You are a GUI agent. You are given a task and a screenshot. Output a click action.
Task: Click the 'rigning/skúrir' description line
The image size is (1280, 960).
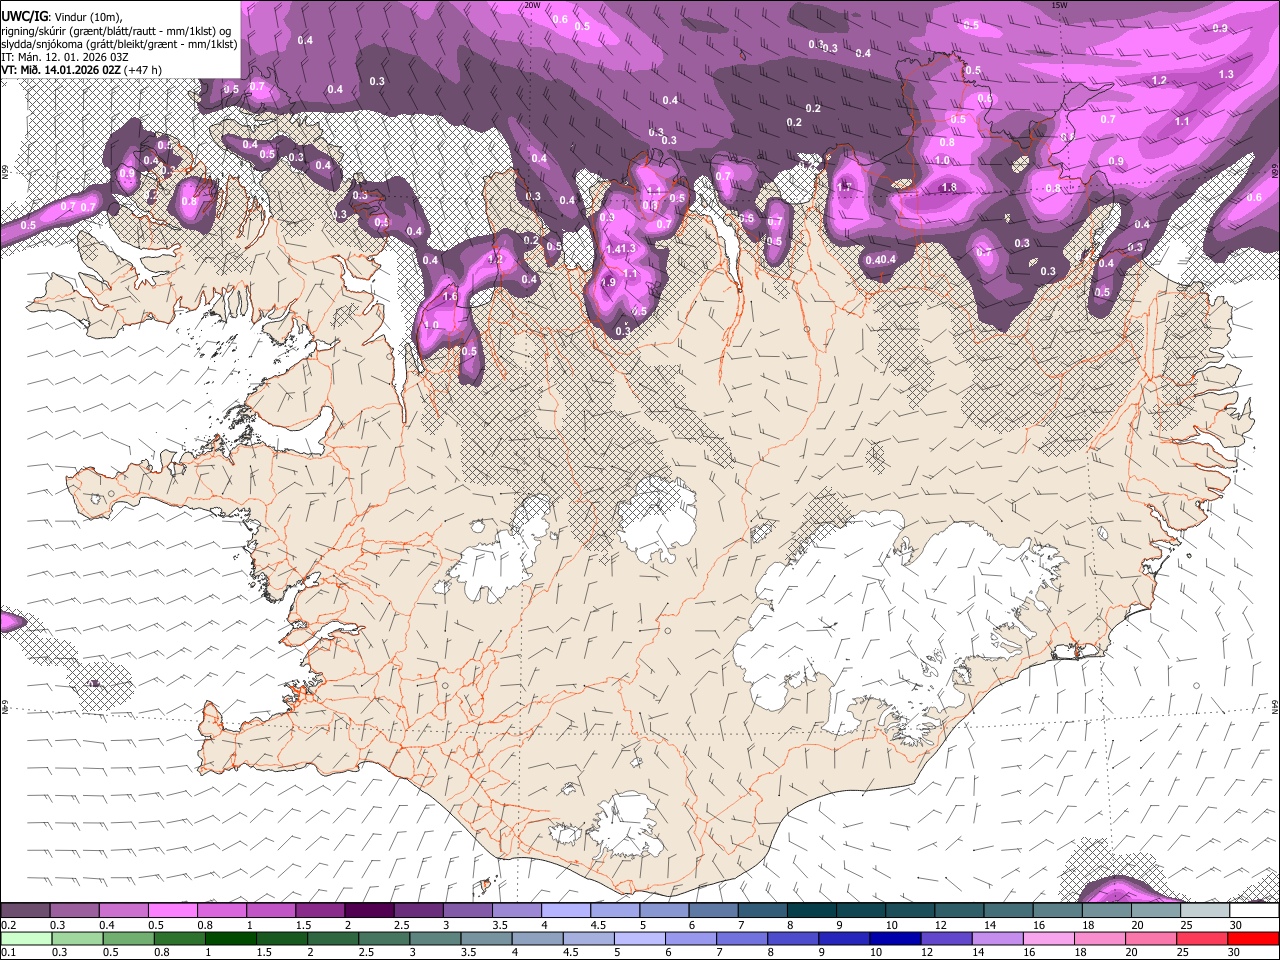tap(117, 30)
